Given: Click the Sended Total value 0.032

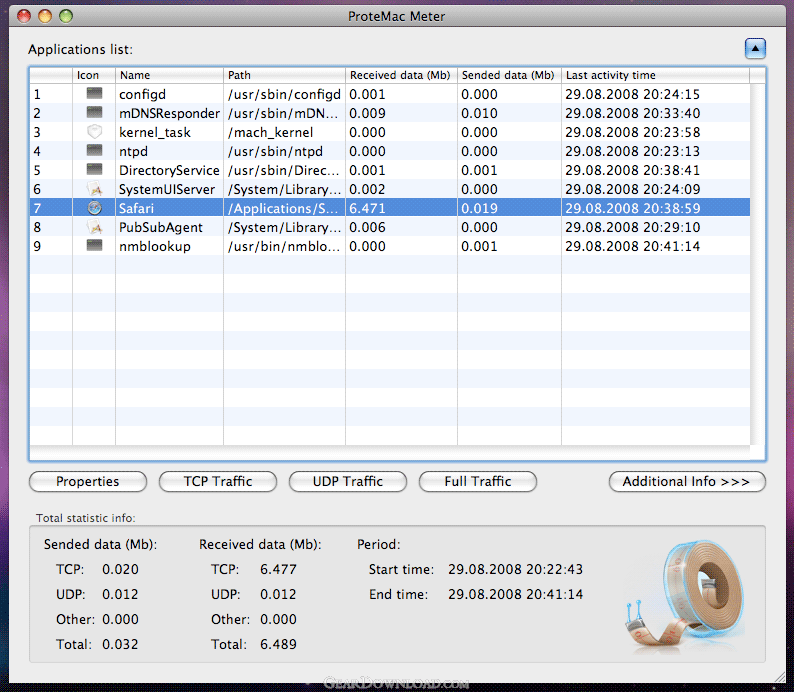Looking at the screenshot, I should pyautogui.click(x=120, y=644).
